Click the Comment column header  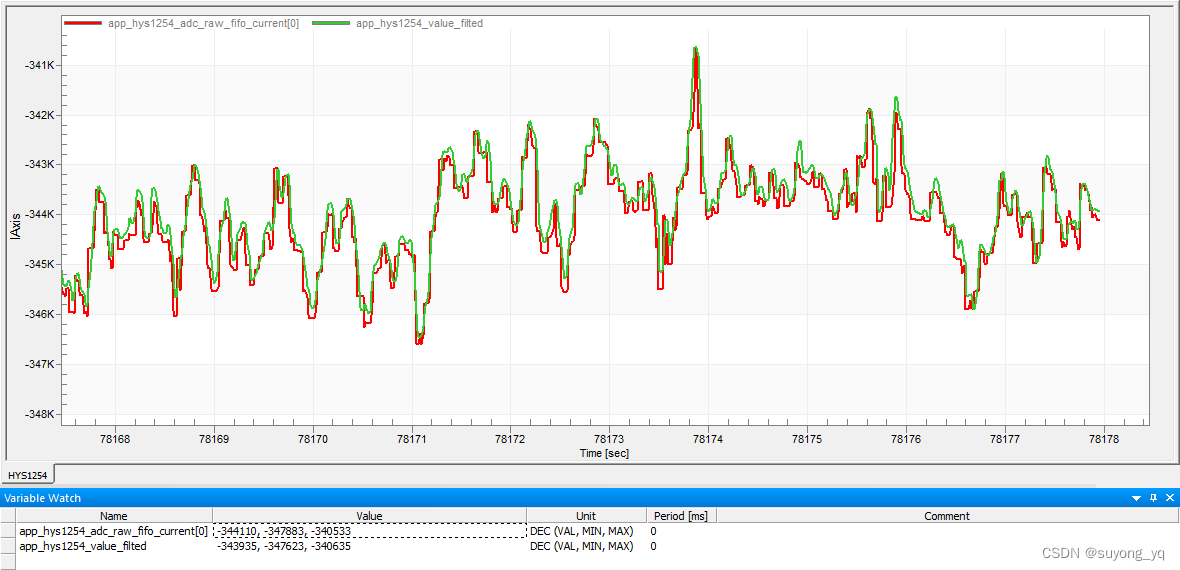click(x=947, y=516)
